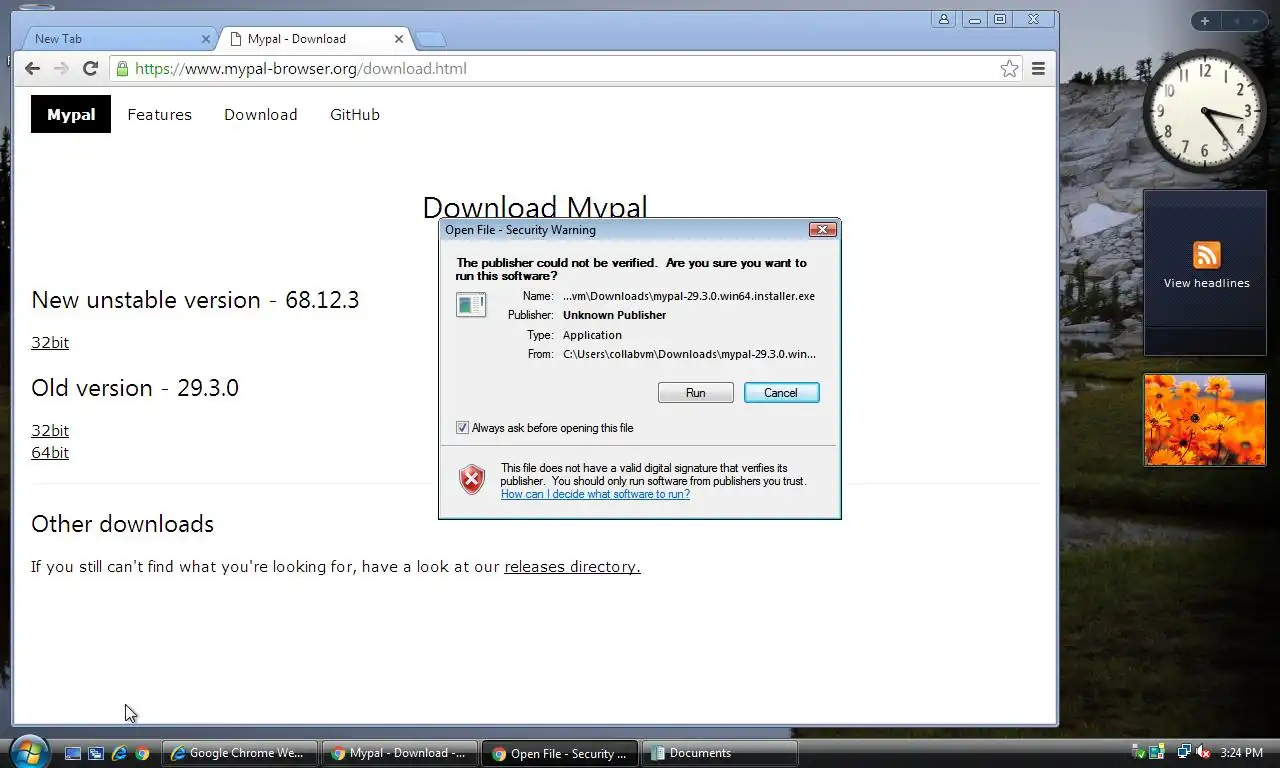Add a gadget with the sidebar plus button
Viewport: 1280px width, 768px height.
[1205, 21]
